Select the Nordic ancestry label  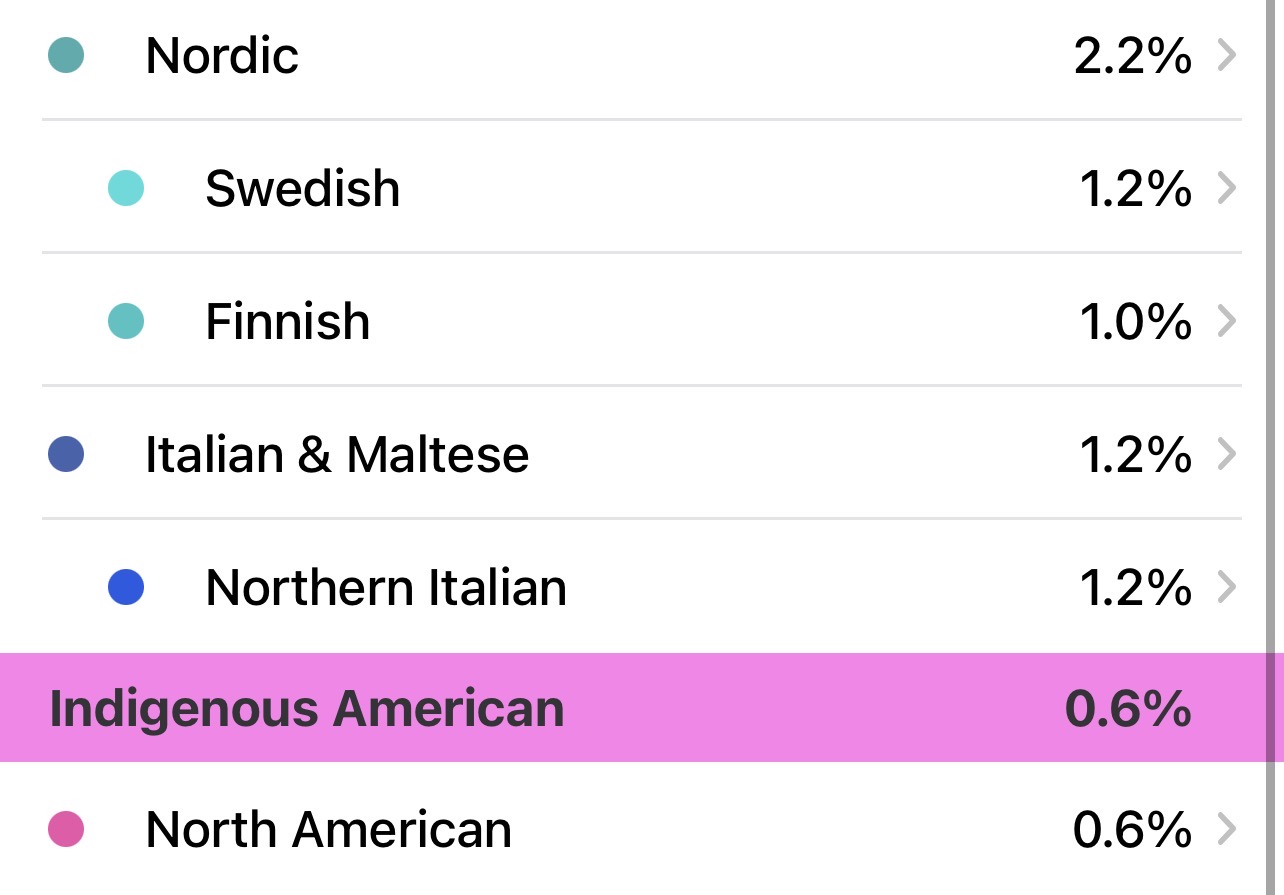pos(222,55)
